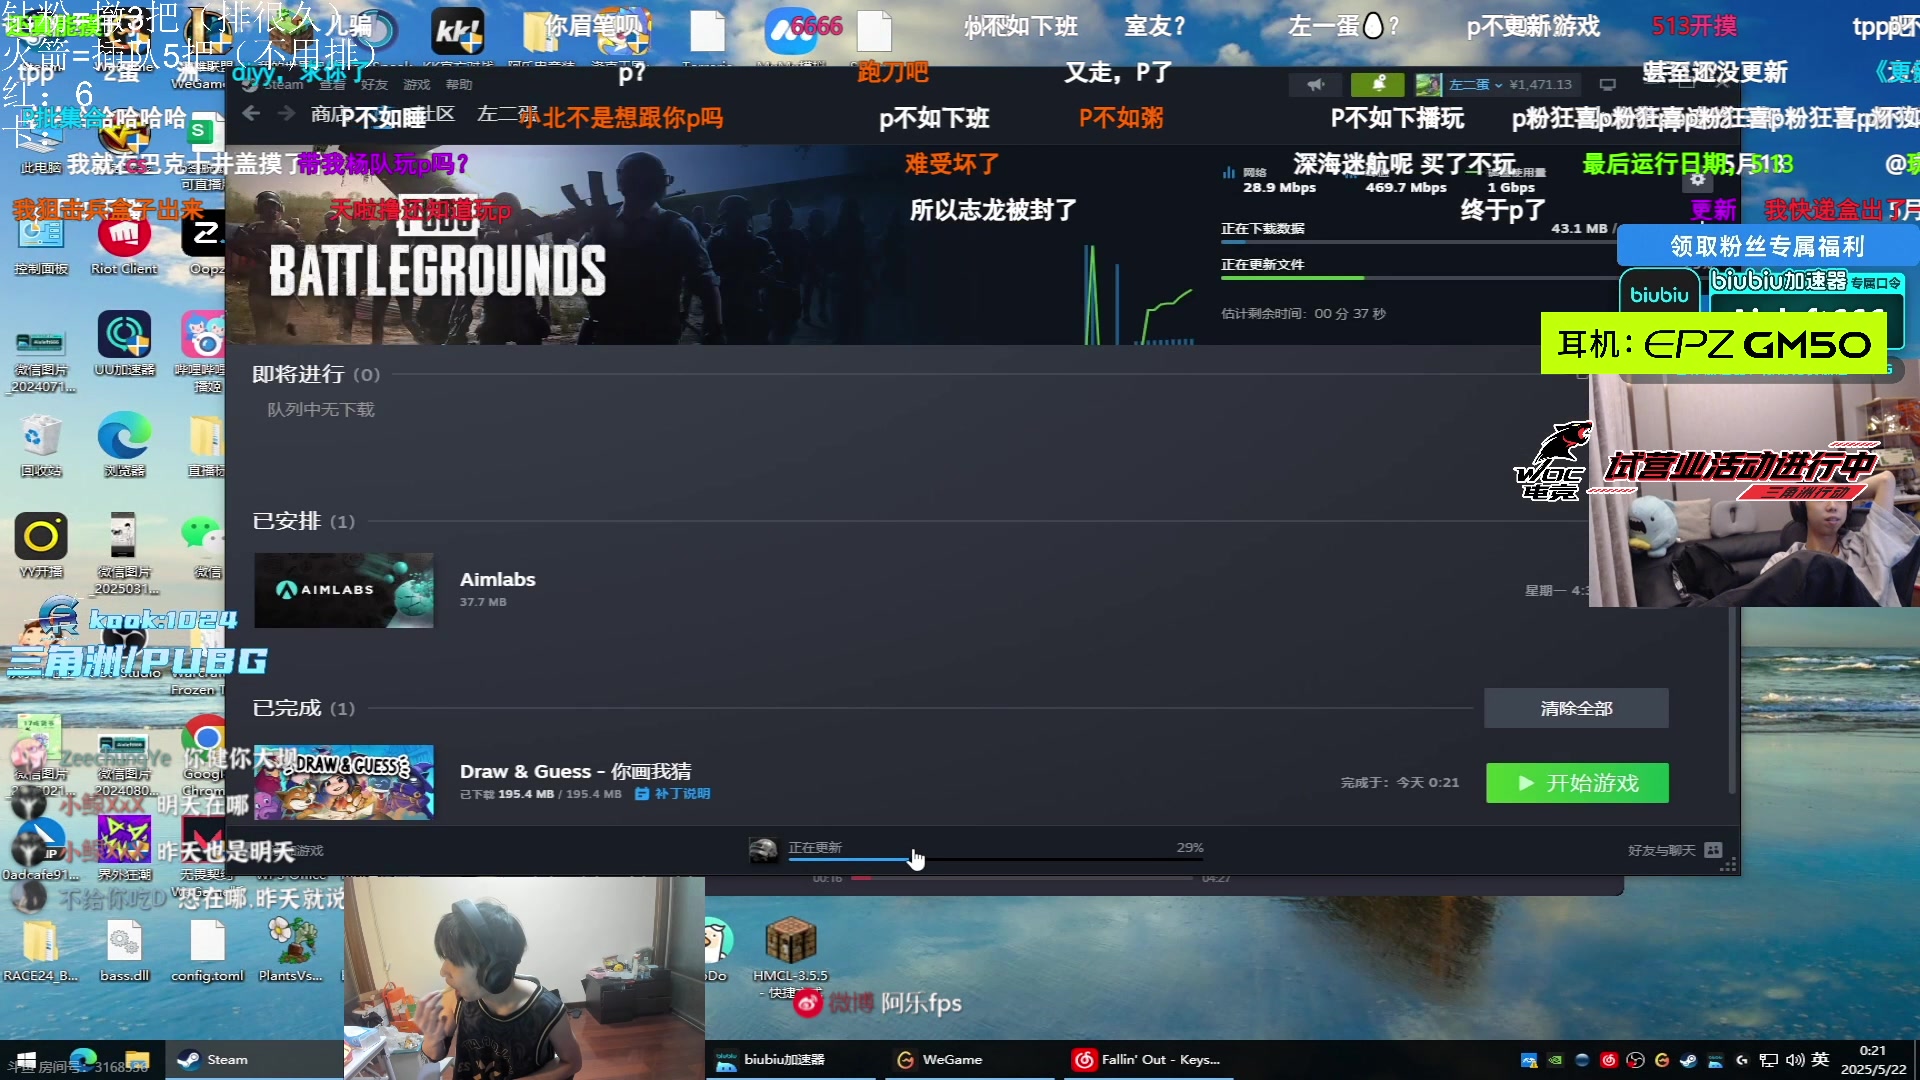Screen dimensions: 1920x1080
Task: Go back with Steam's back arrow
Action: (x=251, y=114)
